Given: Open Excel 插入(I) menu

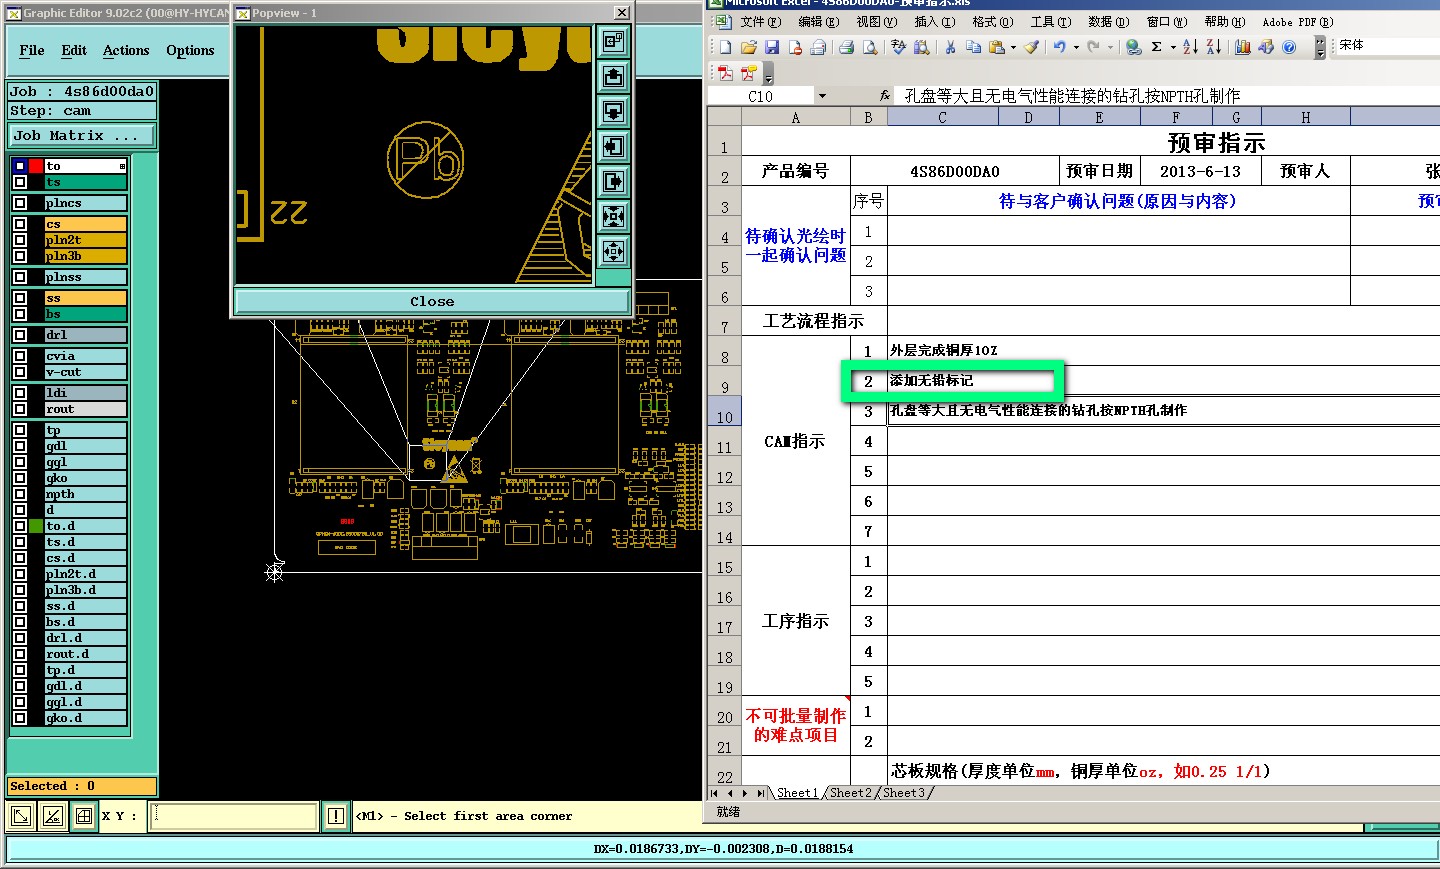Looking at the screenshot, I should click(x=935, y=21).
